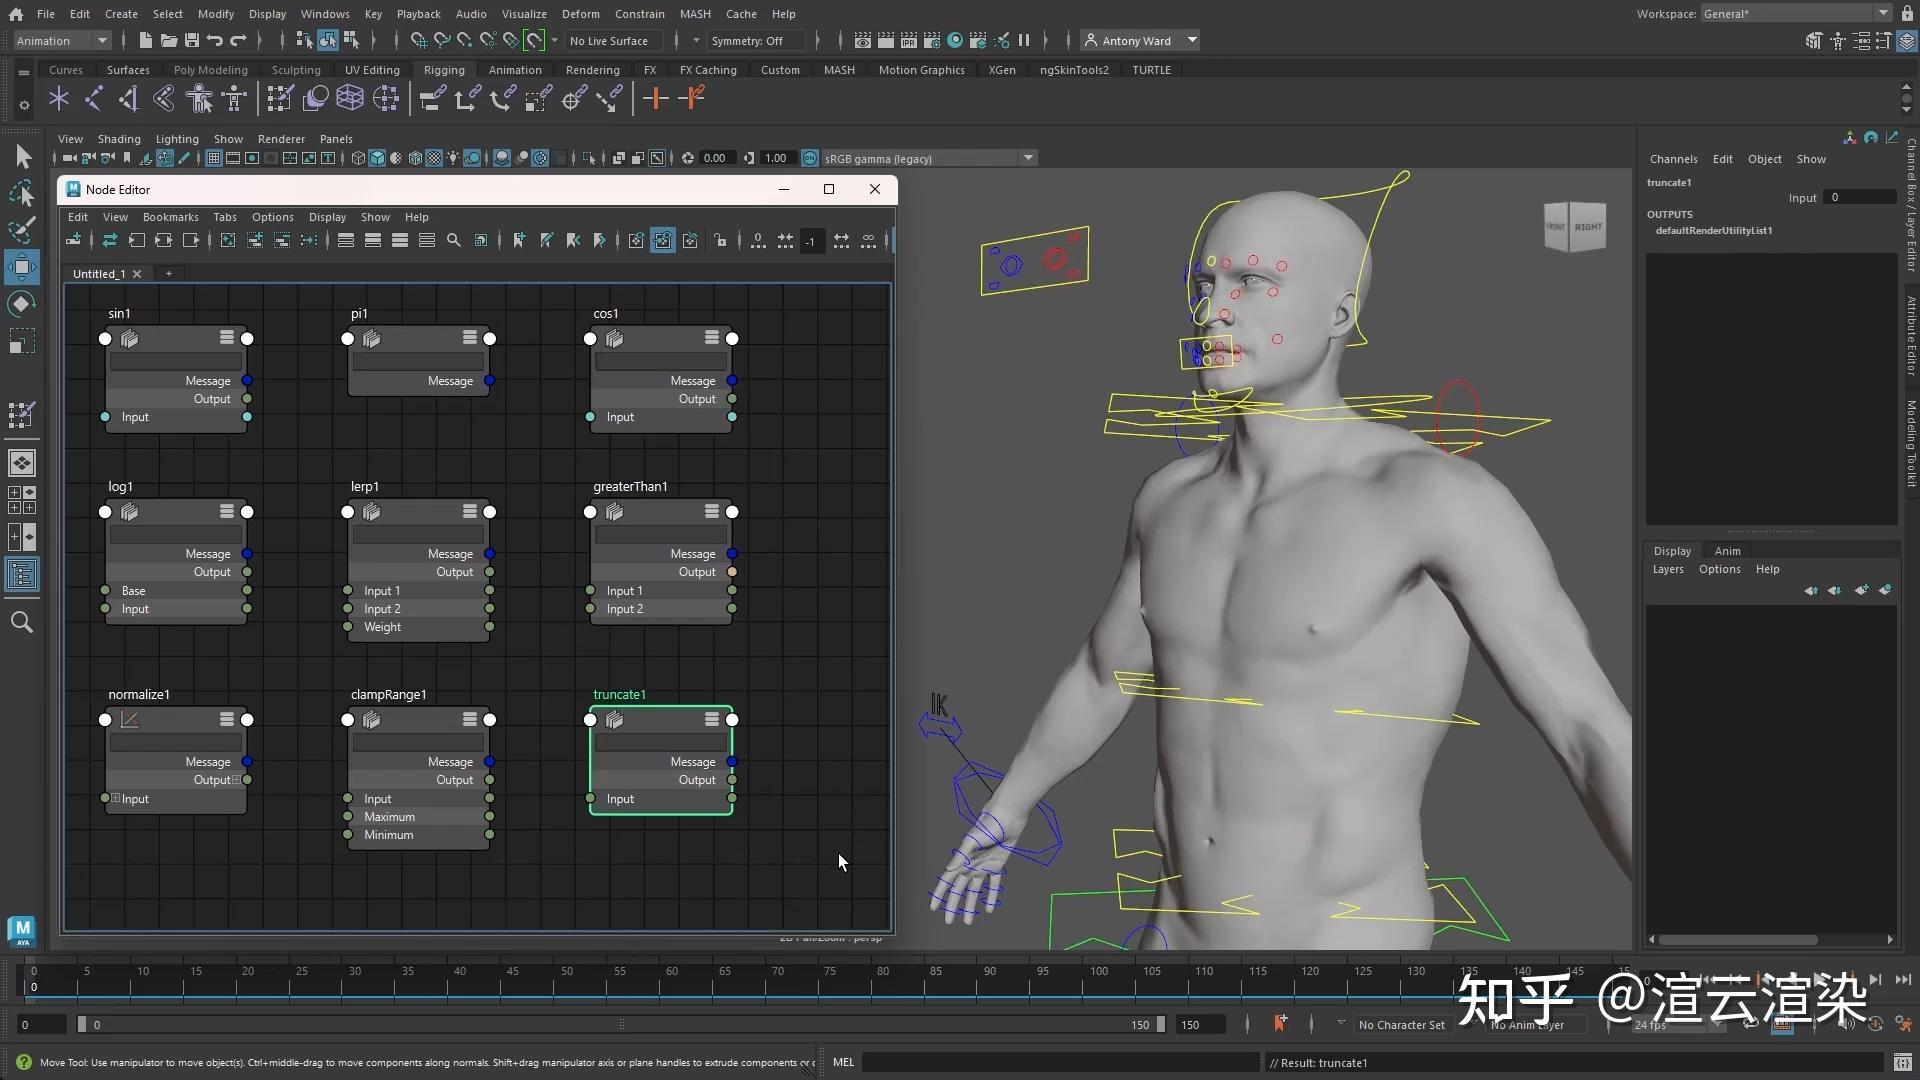The image size is (1920, 1080).
Task: Open the sRGB gamma (legacy) dropdown
Action: click(x=1028, y=157)
